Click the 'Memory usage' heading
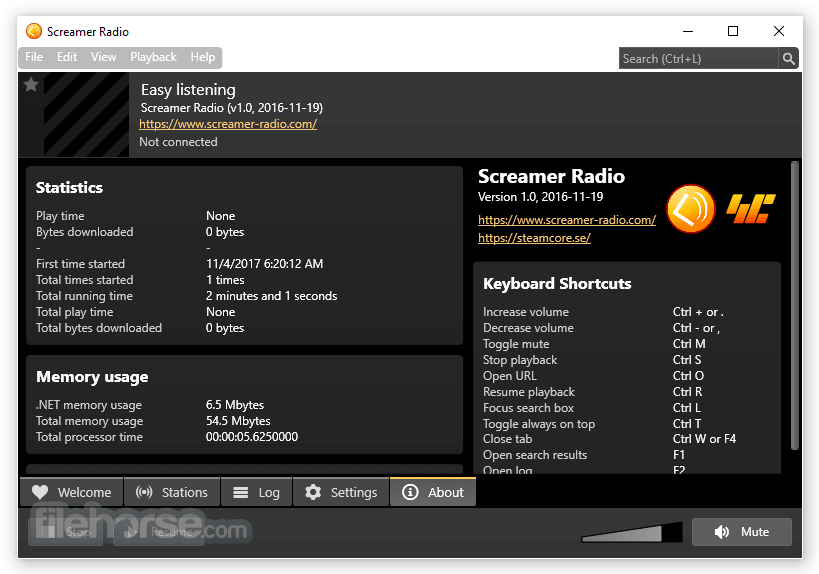Image resolution: width=819 pixels, height=574 pixels. tap(92, 377)
